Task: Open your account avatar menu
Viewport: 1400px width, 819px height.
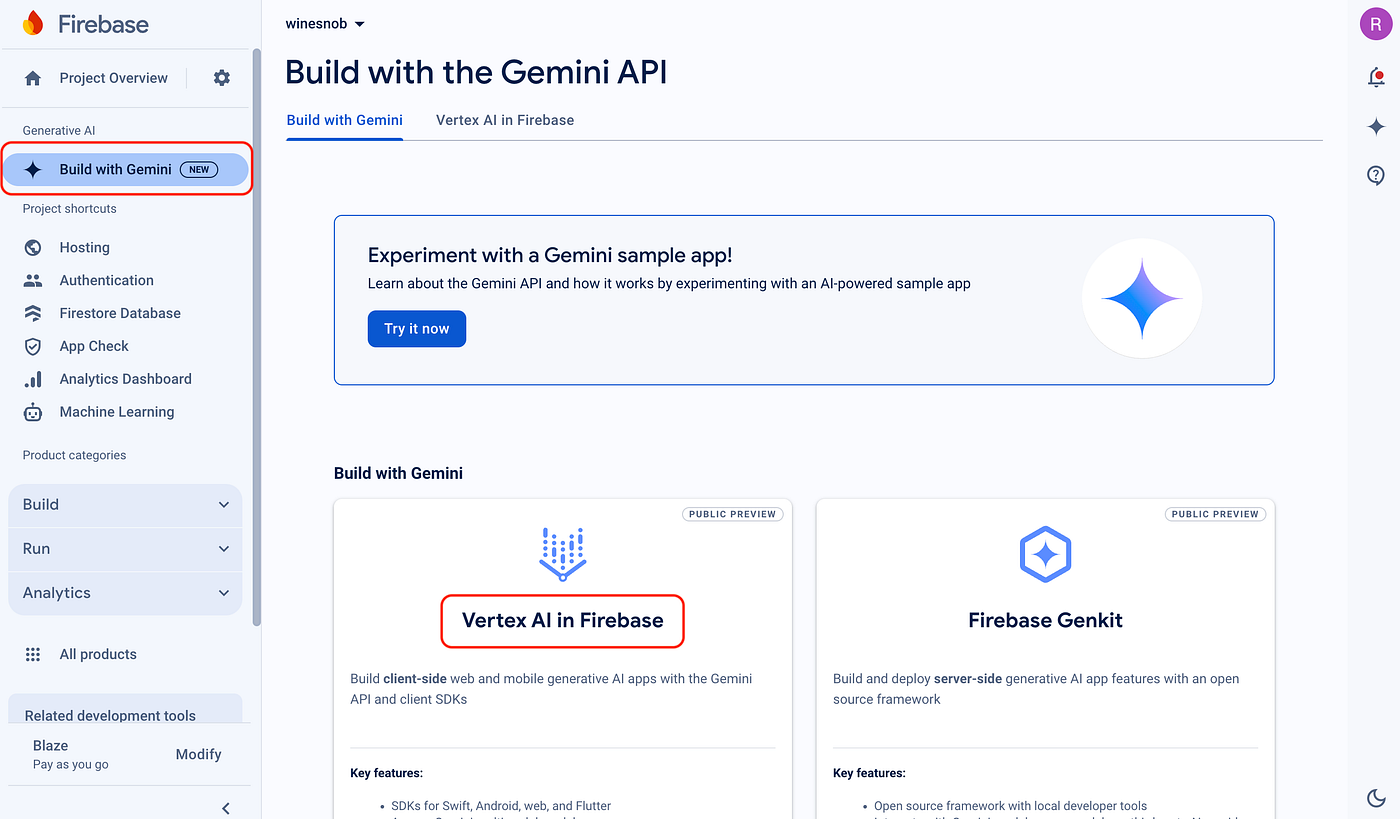Action: tap(1375, 23)
